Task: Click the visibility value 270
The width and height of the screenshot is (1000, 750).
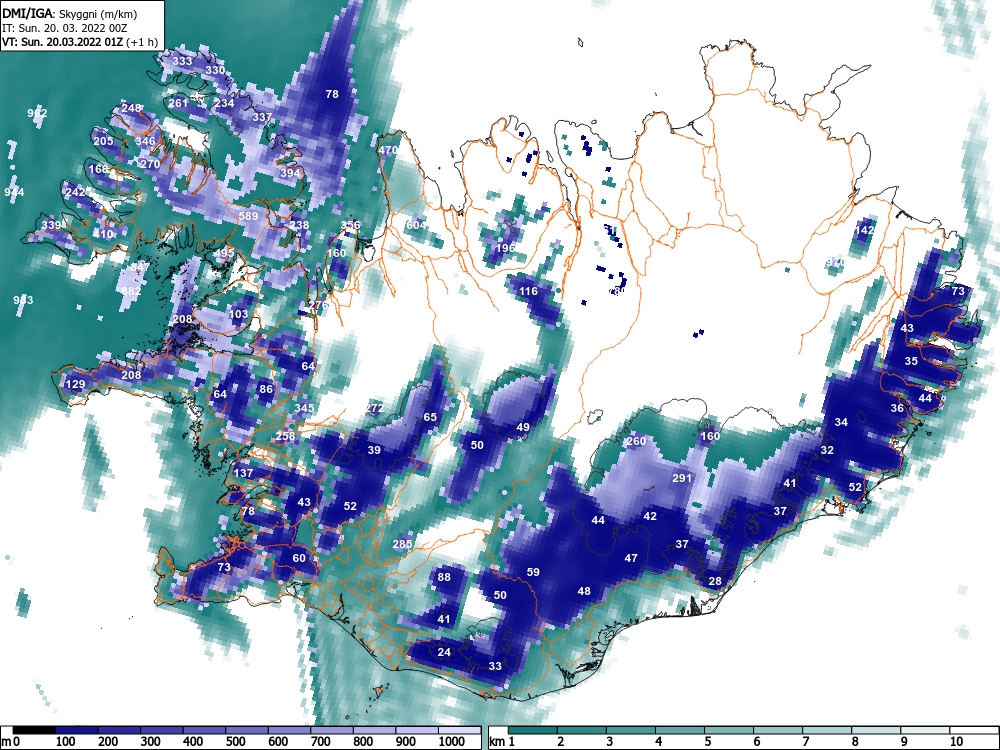Action: 150,164
